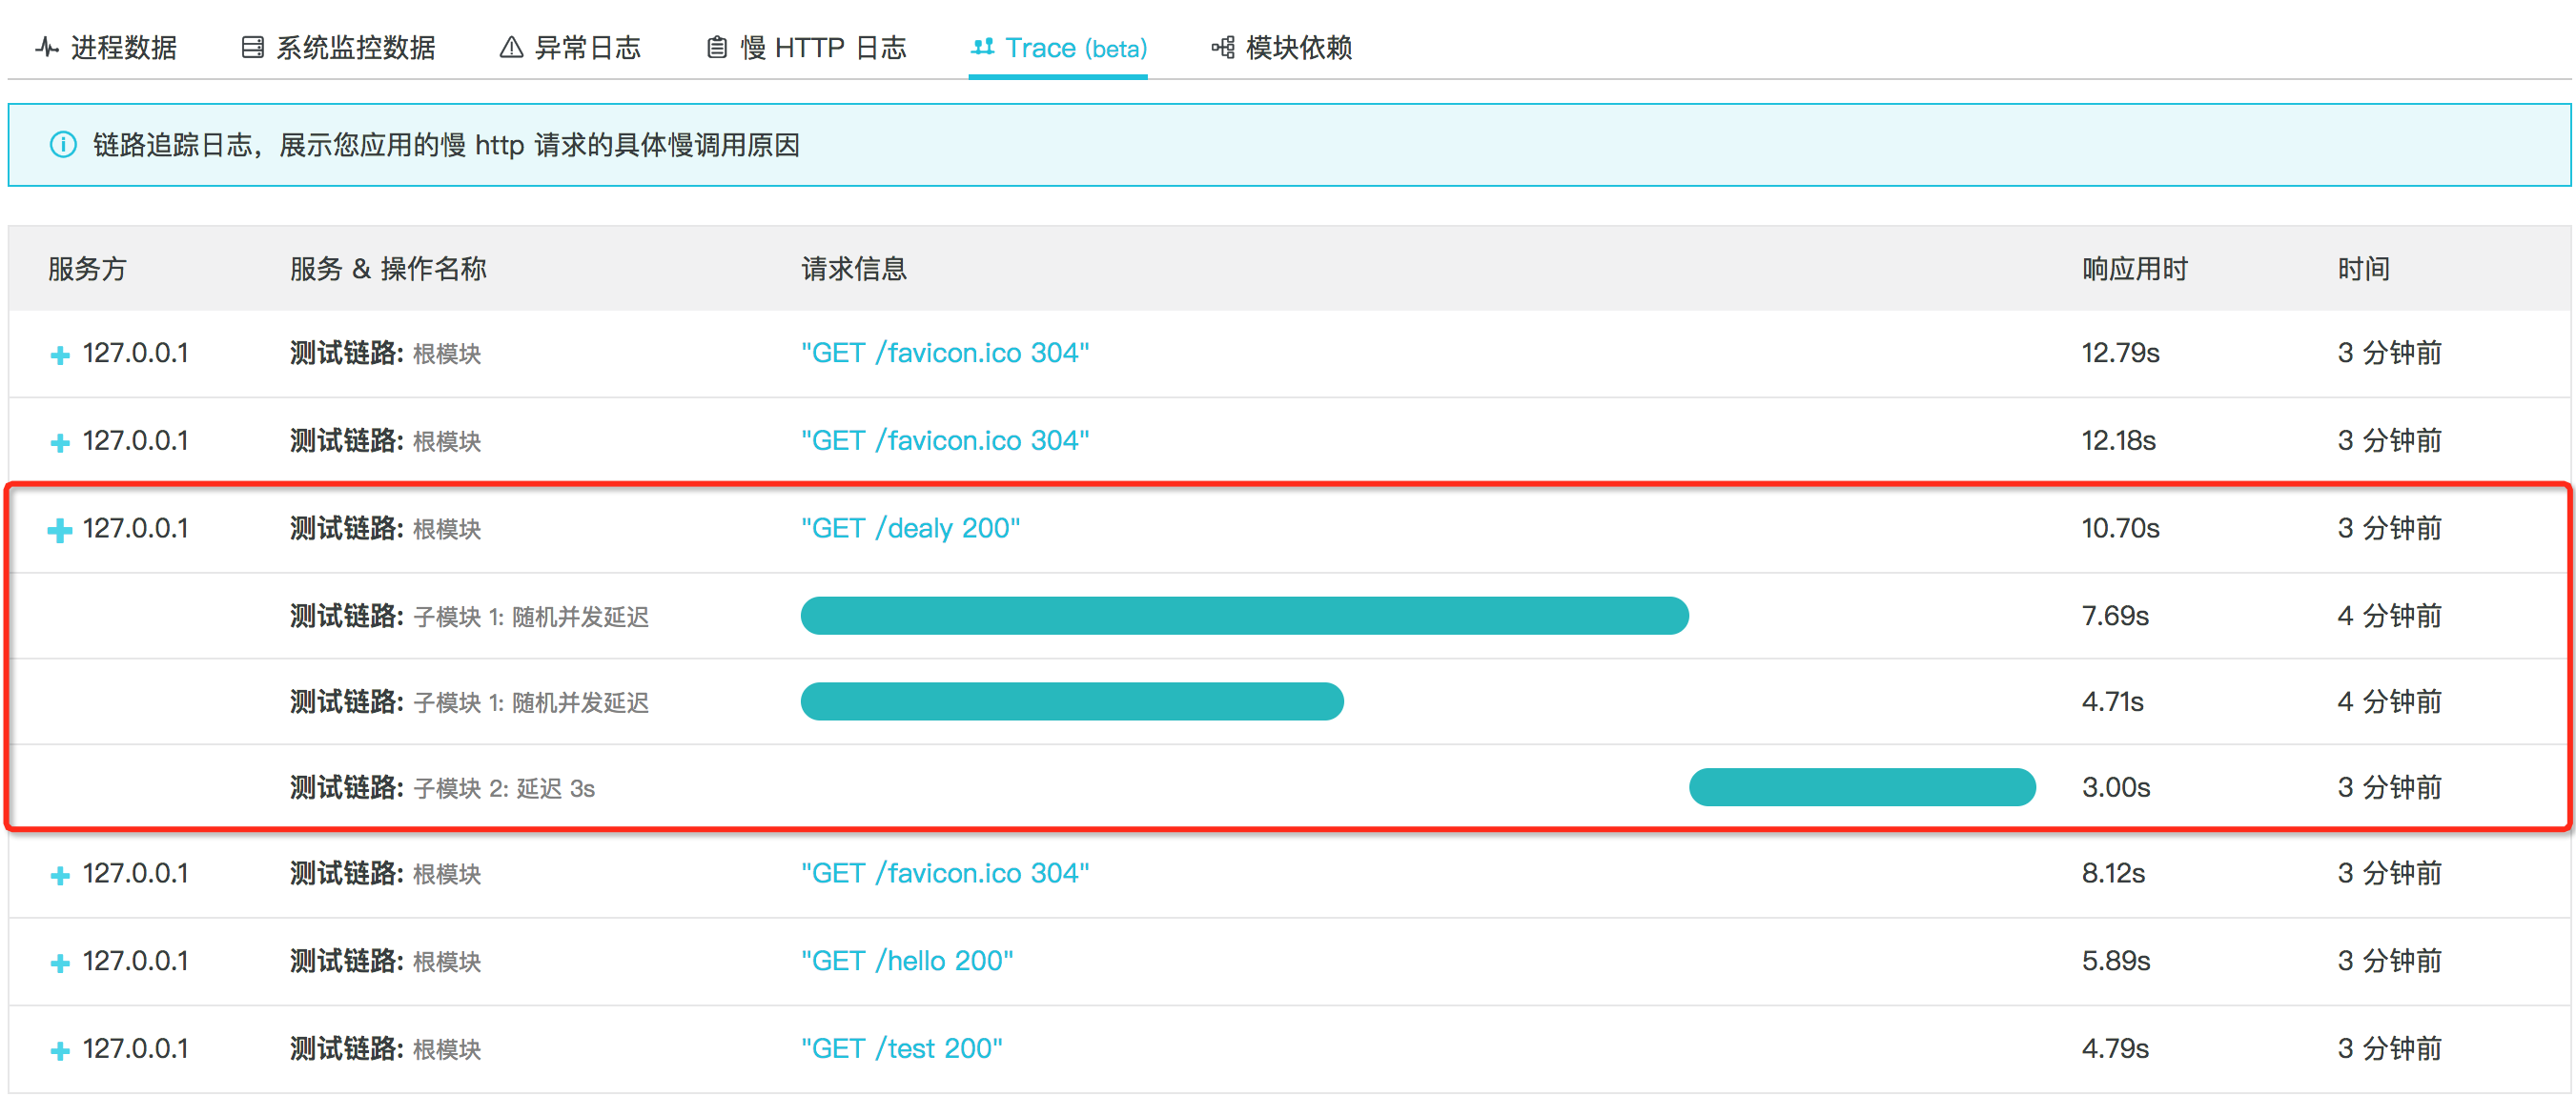Expand the 12.18s favicon.ico trace row
Viewport: 2576px width, 1096px height.
pyautogui.click(x=60, y=442)
